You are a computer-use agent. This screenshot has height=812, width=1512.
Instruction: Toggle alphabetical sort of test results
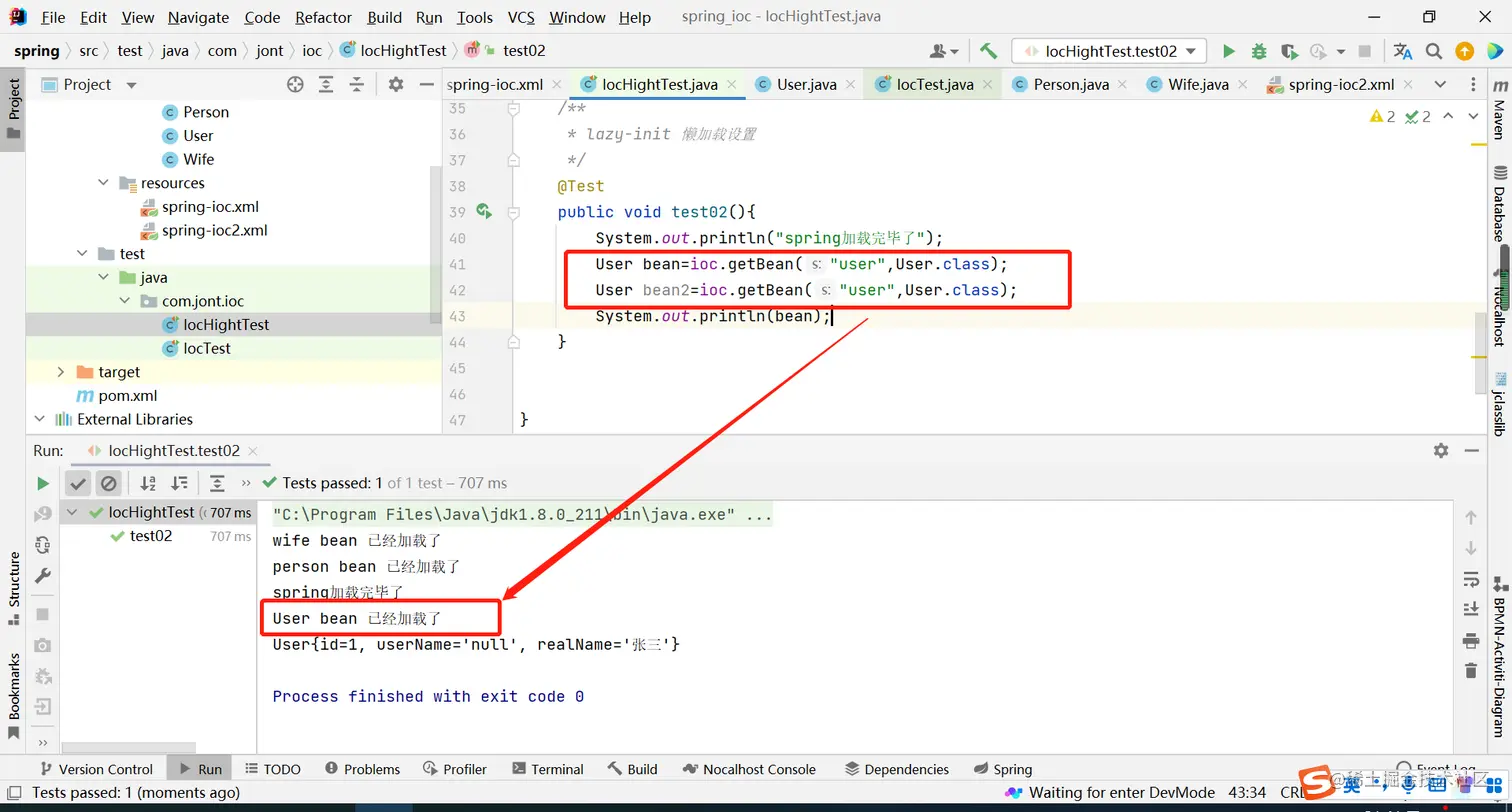tap(148, 484)
